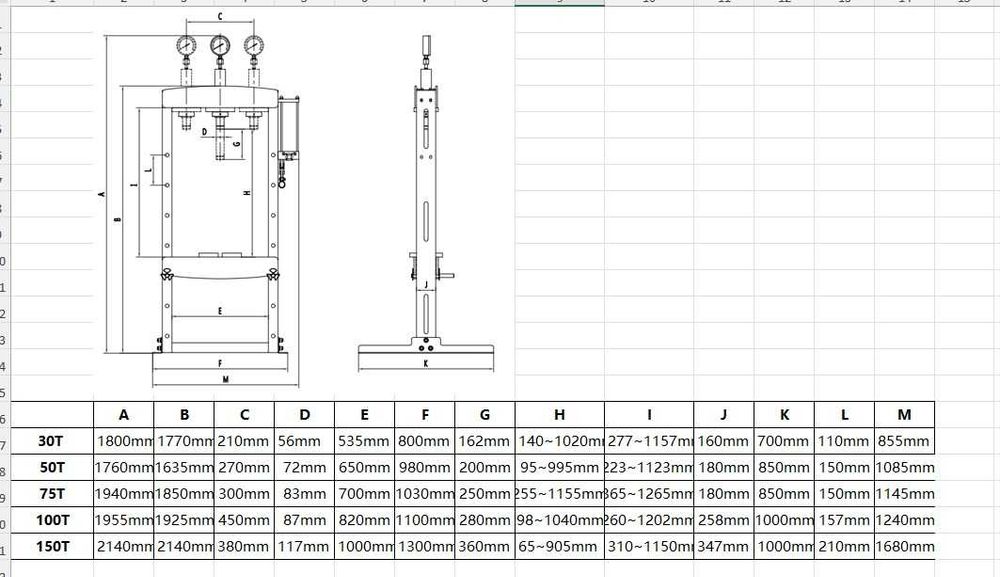
Task: Click the cell containing '650mm'
Action: 365,467
